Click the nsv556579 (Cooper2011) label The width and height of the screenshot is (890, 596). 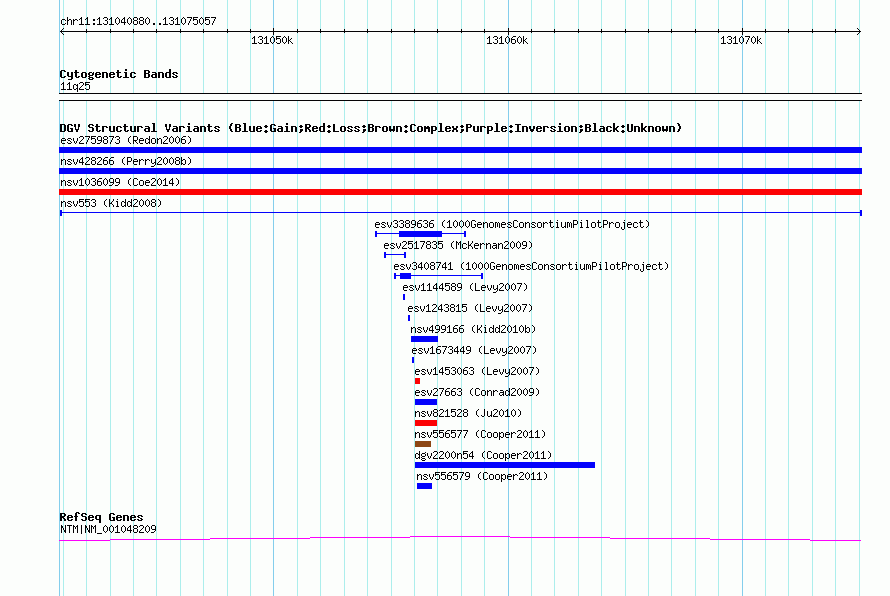[482, 476]
